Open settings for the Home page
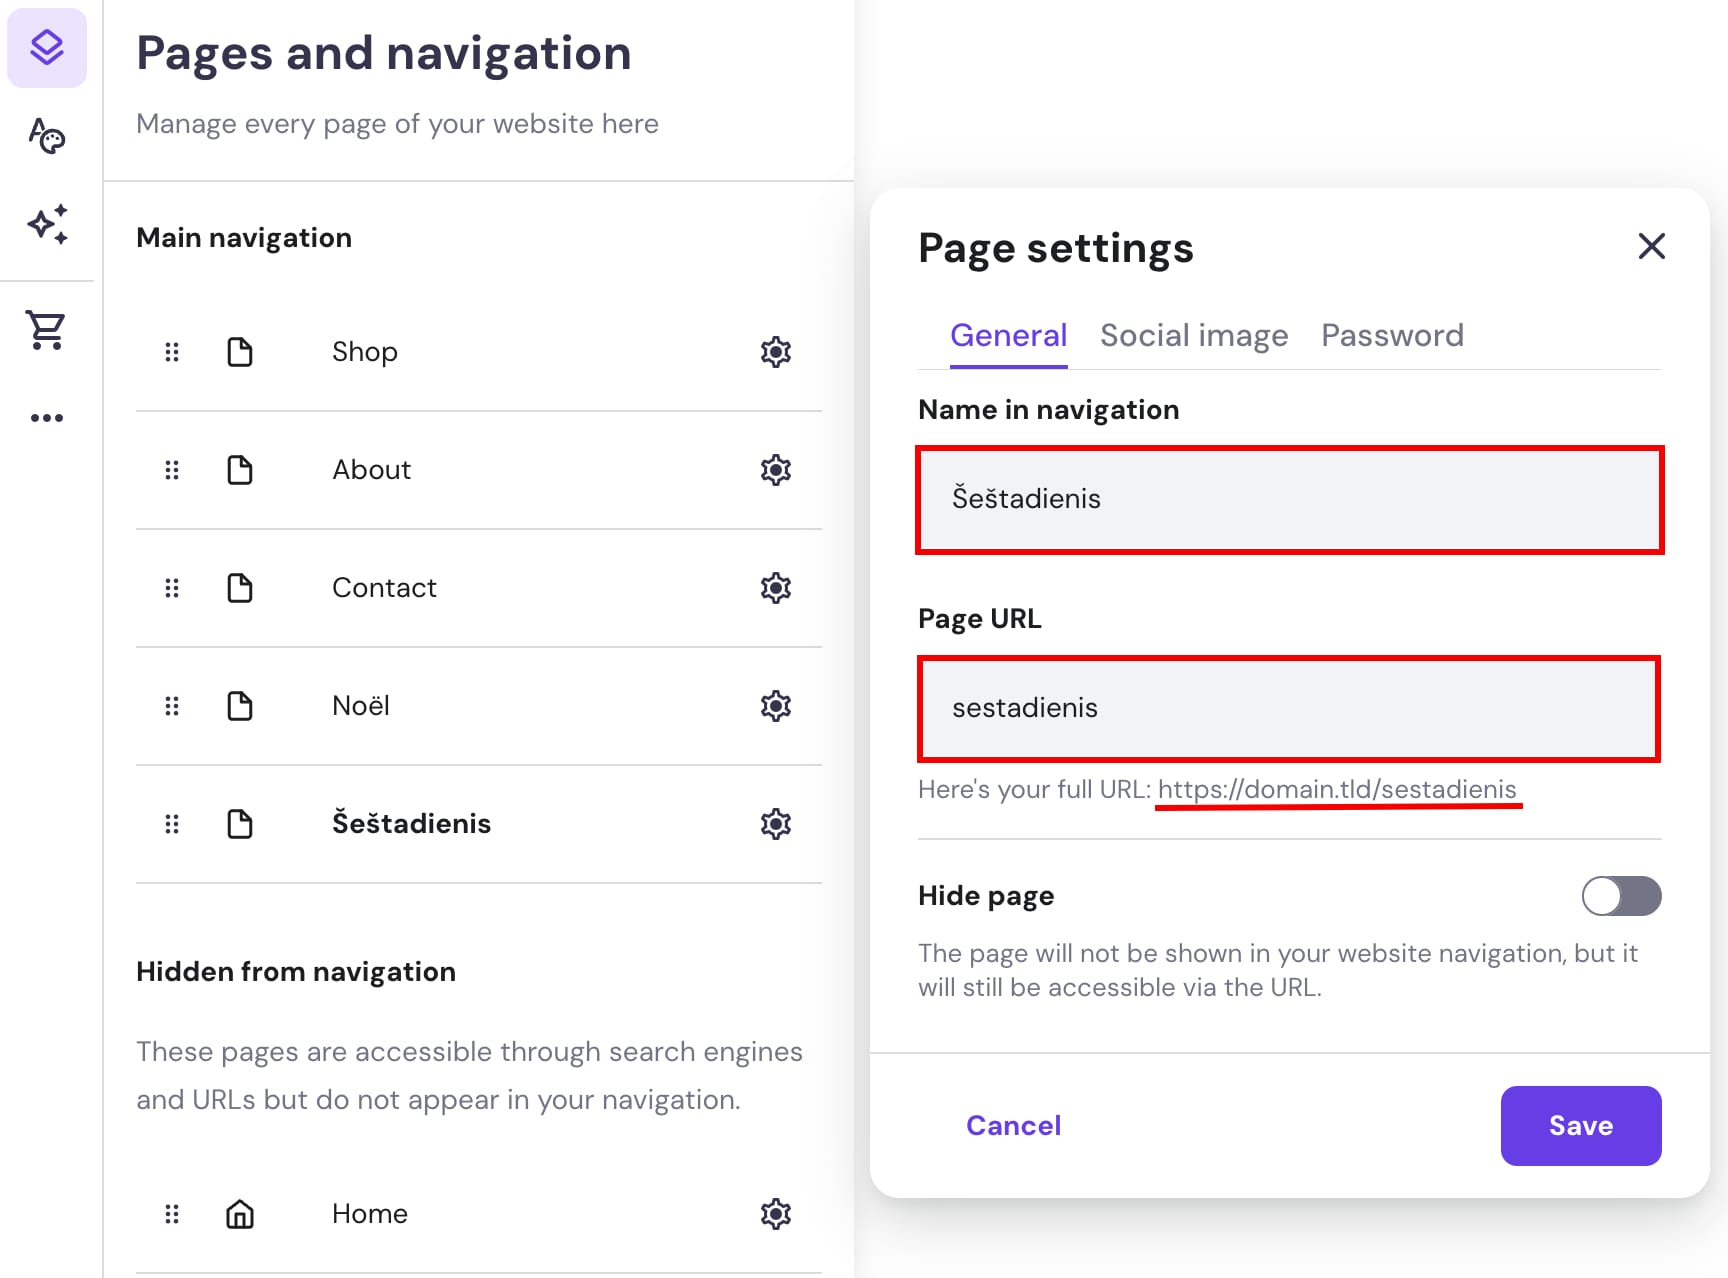This screenshot has height=1278, width=1728. tap(775, 1214)
